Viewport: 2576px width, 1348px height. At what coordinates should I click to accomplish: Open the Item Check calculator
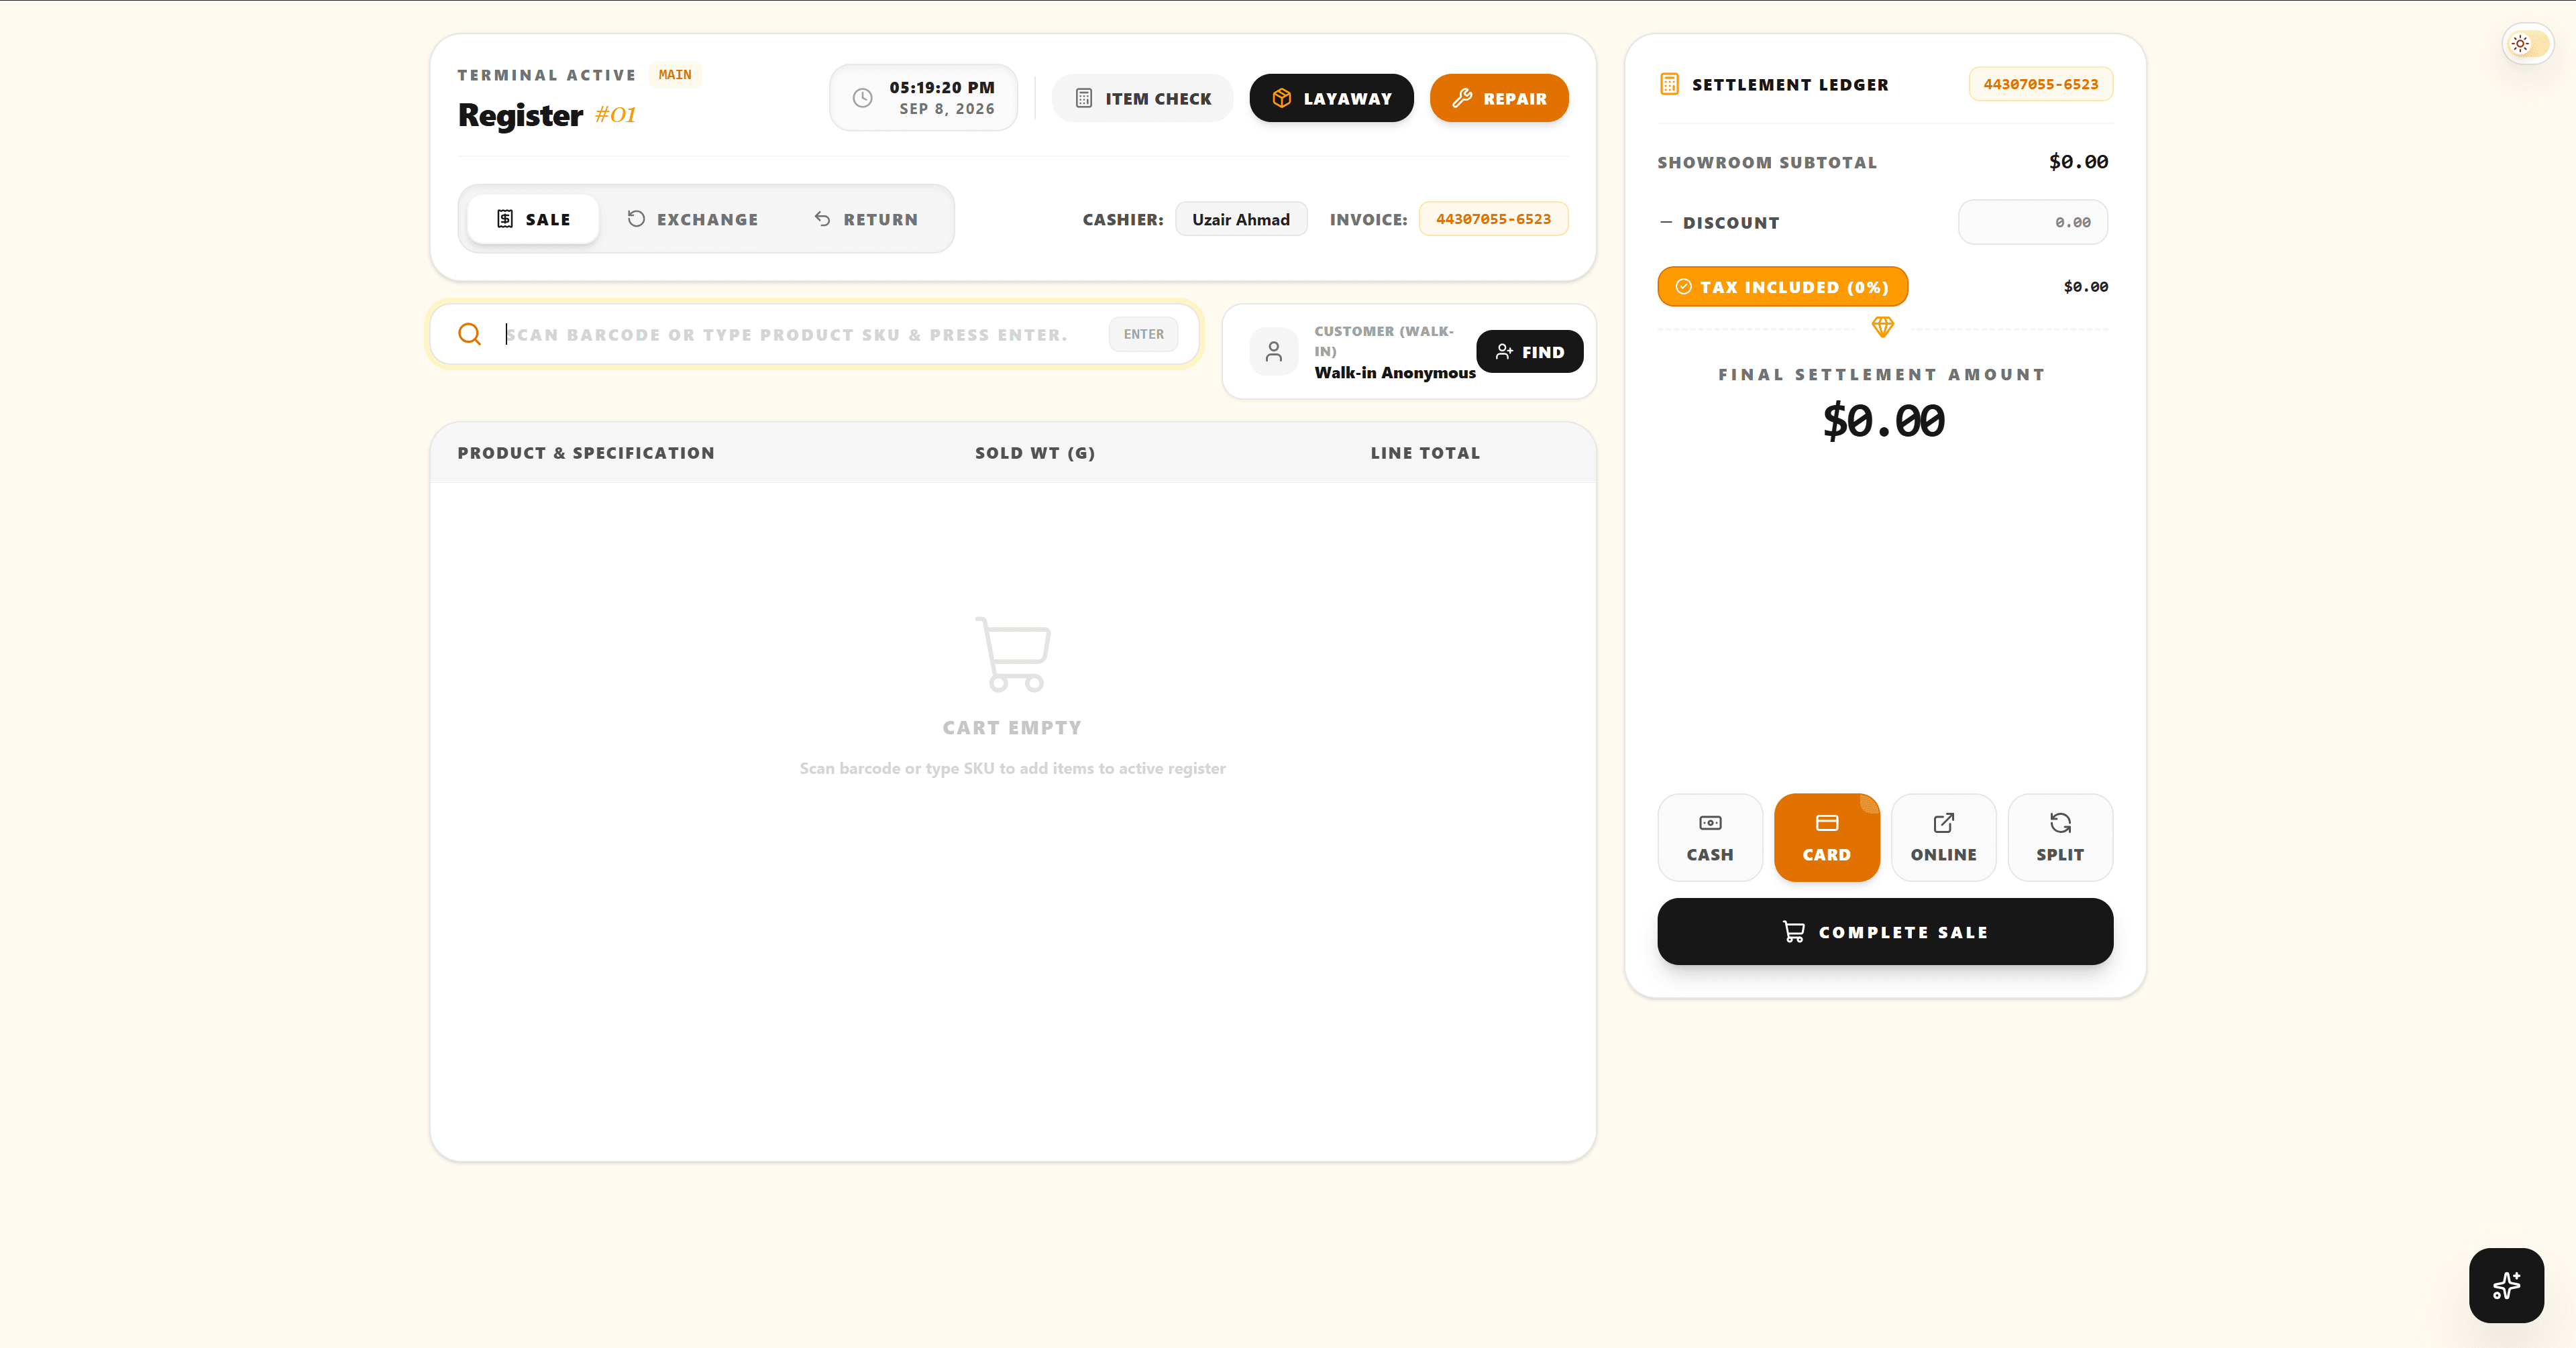(x=1142, y=98)
